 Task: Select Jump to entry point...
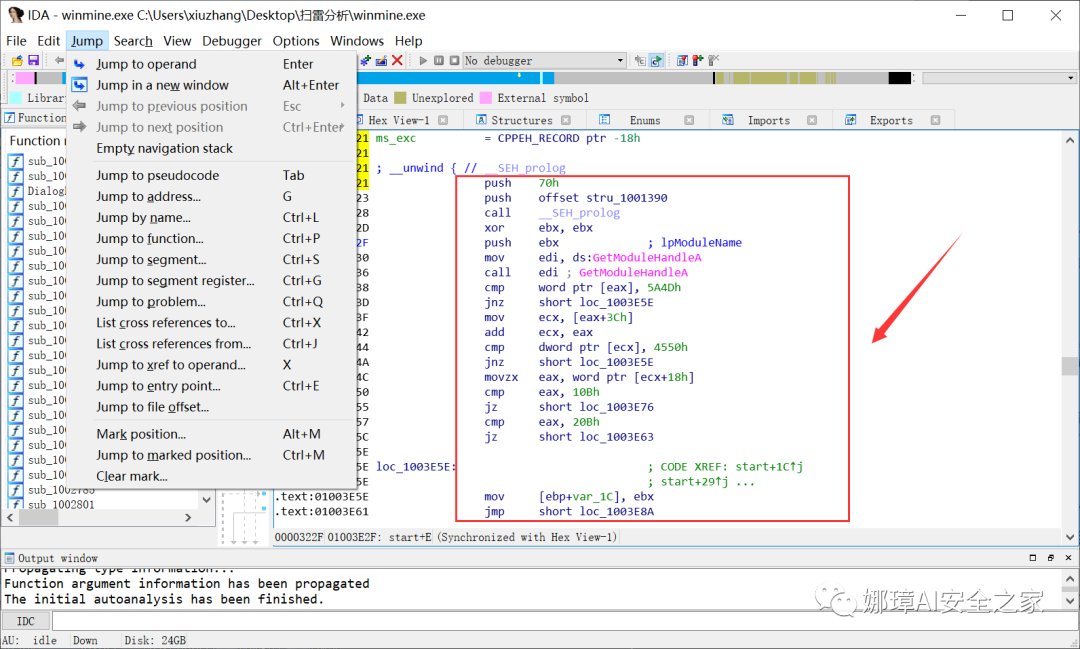click(211, 386)
